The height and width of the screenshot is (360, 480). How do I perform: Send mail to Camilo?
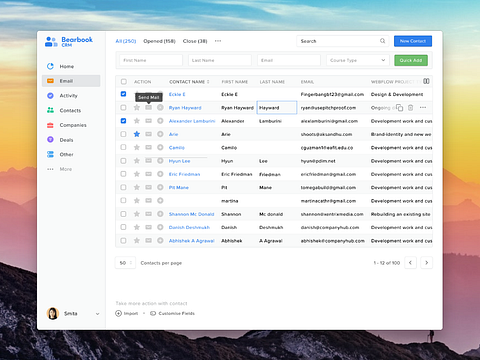(149, 147)
